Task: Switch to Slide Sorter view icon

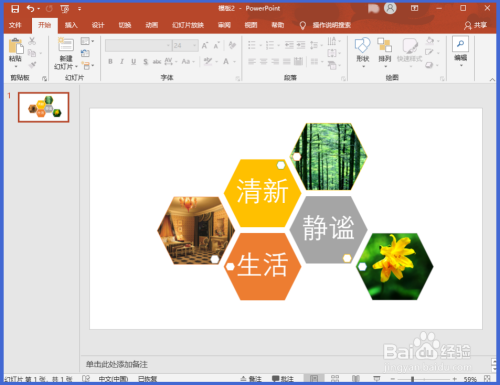Action: [335, 379]
